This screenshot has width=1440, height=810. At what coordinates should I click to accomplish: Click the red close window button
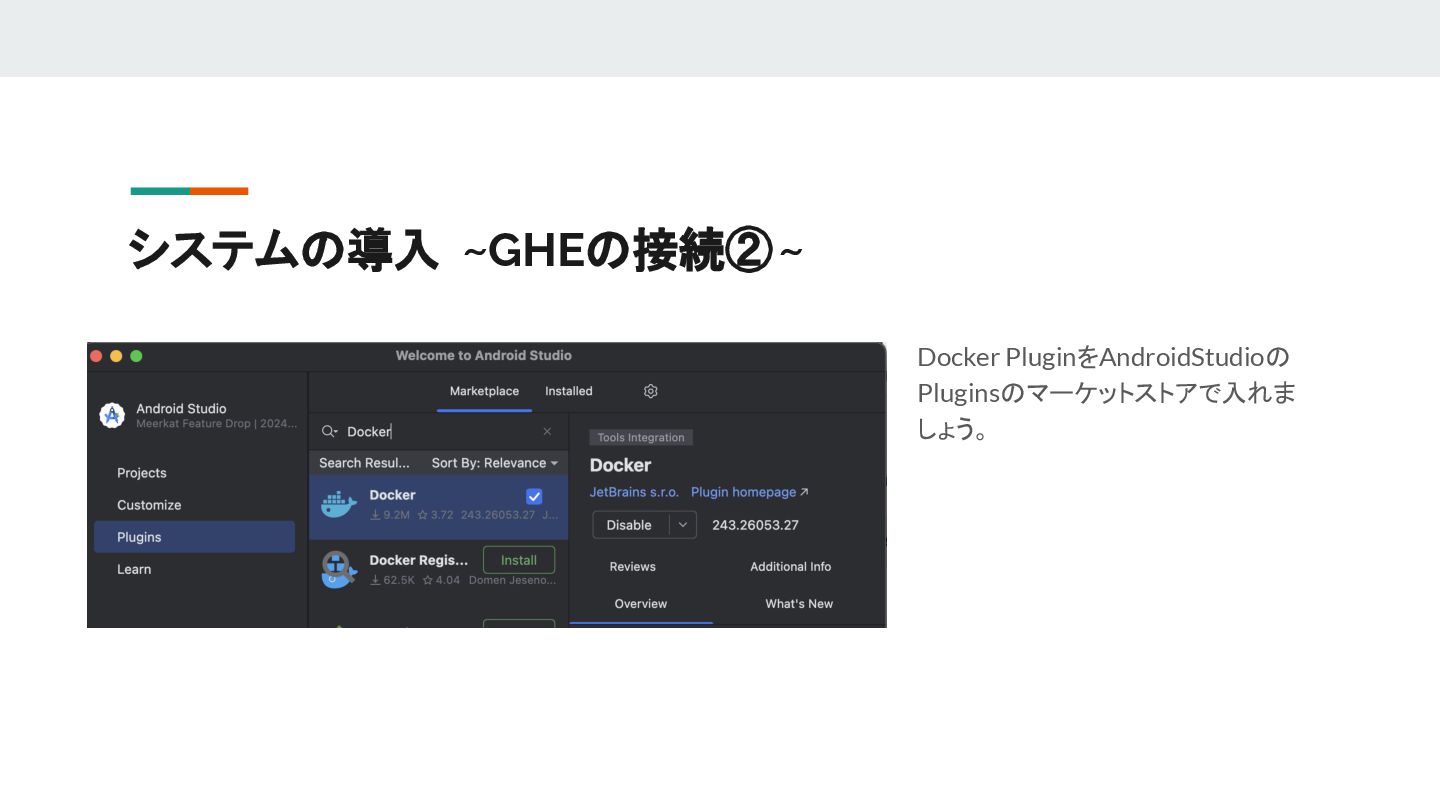point(96,356)
